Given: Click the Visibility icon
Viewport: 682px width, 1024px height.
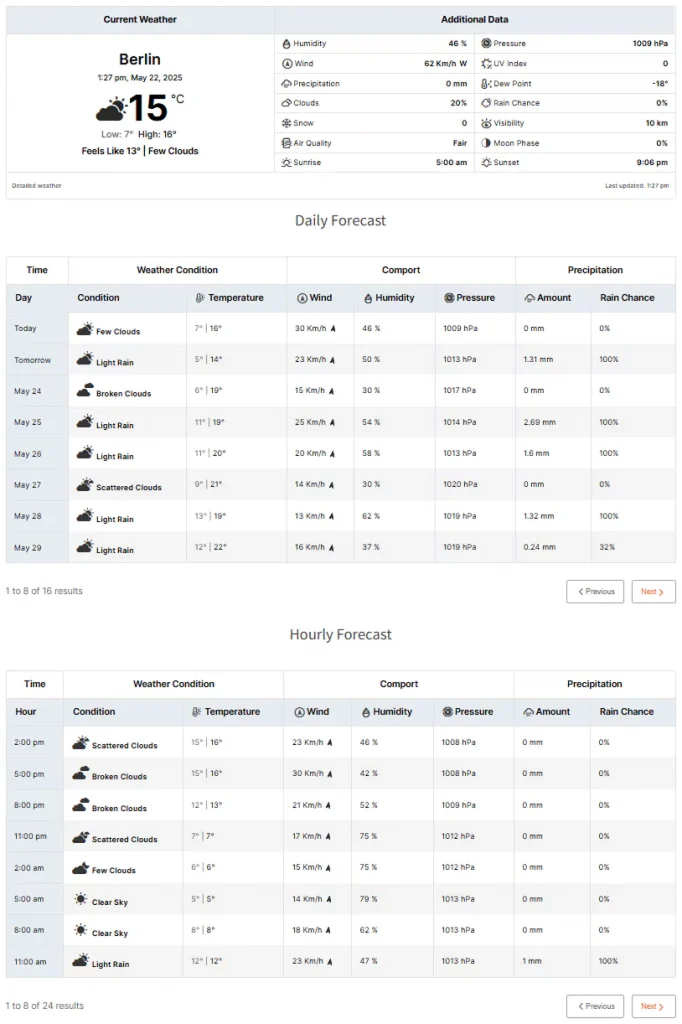Looking at the screenshot, I should click(486, 123).
